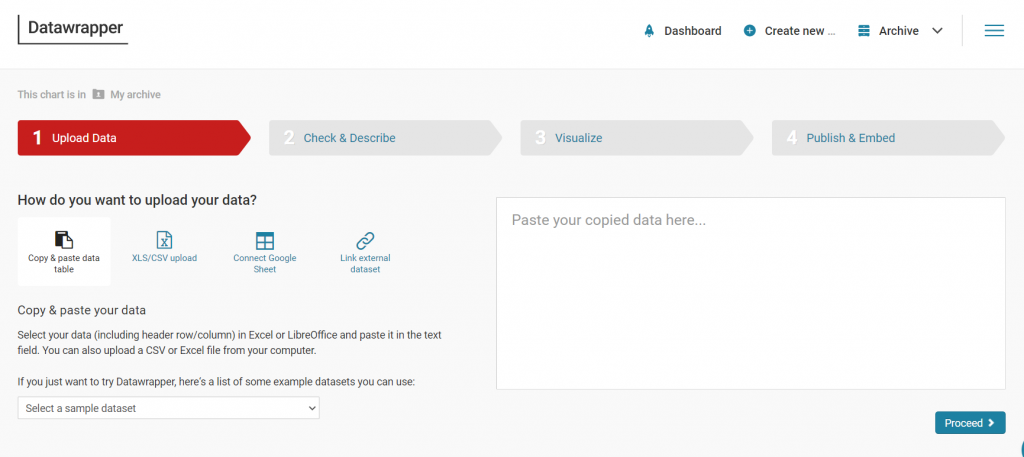Choose Link external dataset option
The height and width of the screenshot is (457, 1024).
(x=365, y=251)
